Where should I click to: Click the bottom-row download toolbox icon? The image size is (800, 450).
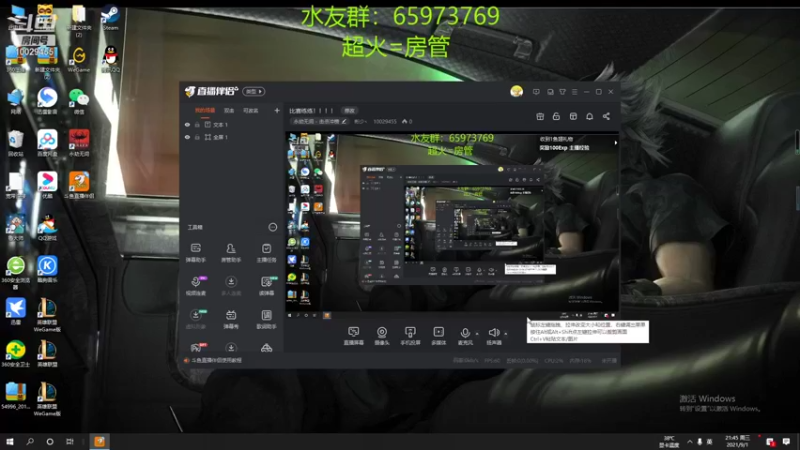pos(231,348)
